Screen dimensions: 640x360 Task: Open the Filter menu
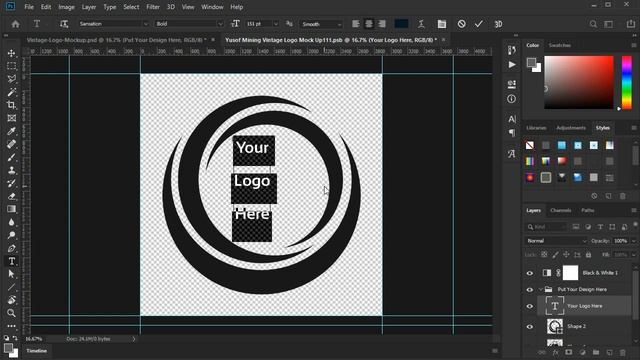click(153, 7)
